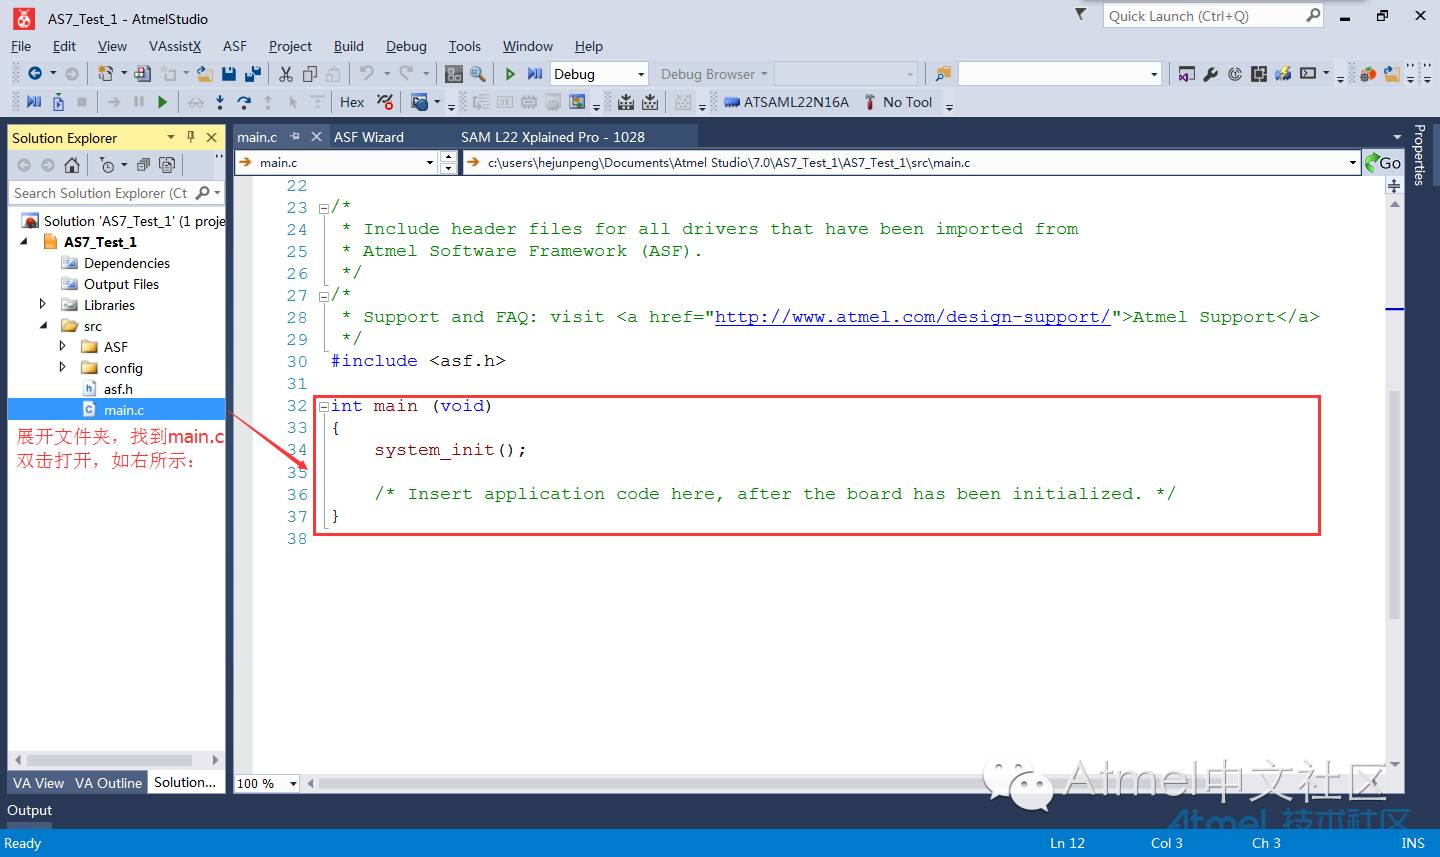
Task: Click Start Debugging and Break icon
Action: point(535,73)
